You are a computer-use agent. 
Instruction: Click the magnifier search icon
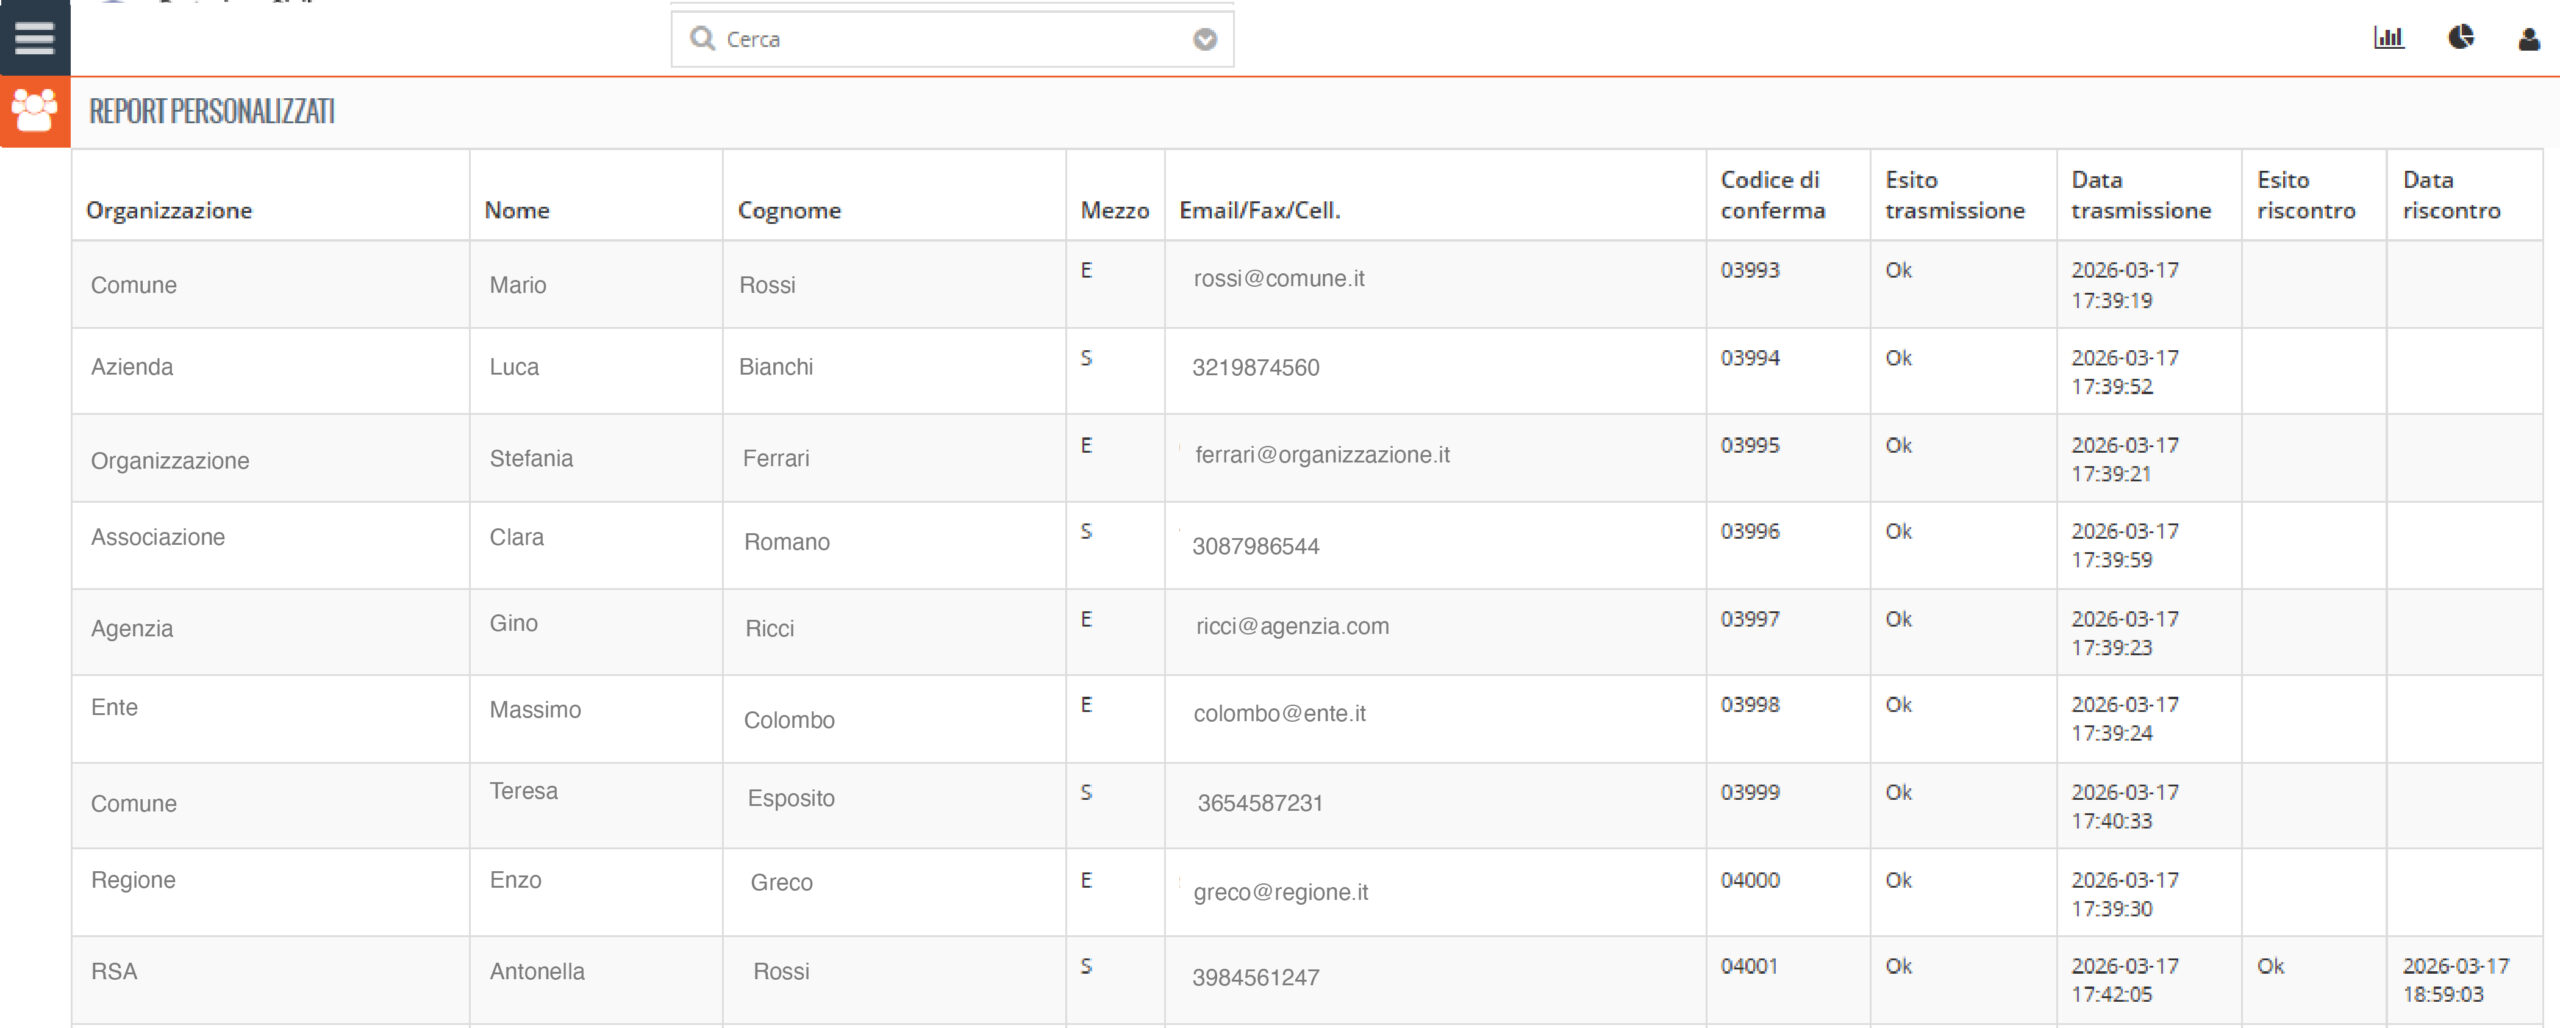(x=703, y=39)
